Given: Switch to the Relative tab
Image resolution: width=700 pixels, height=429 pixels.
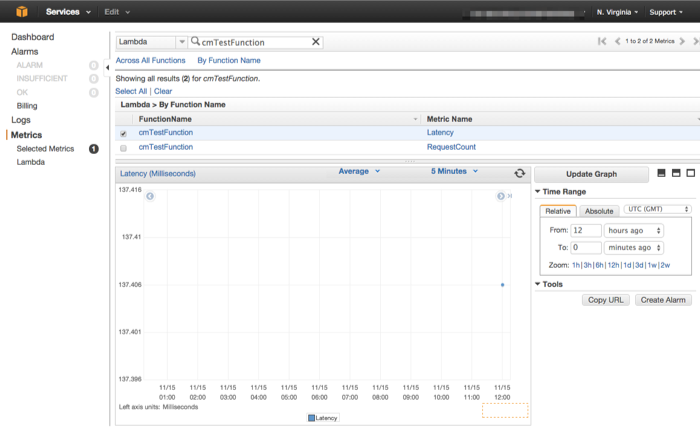Looking at the screenshot, I should tap(558, 211).
